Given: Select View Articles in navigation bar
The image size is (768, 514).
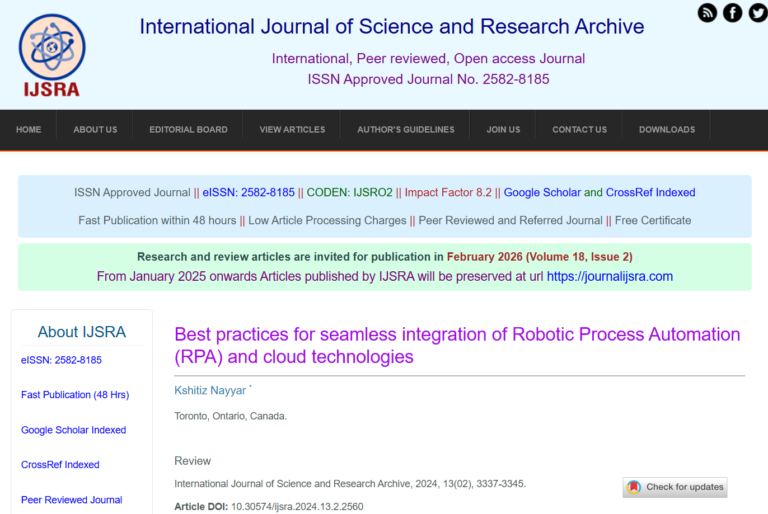Looking at the screenshot, I should click(292, 130).
